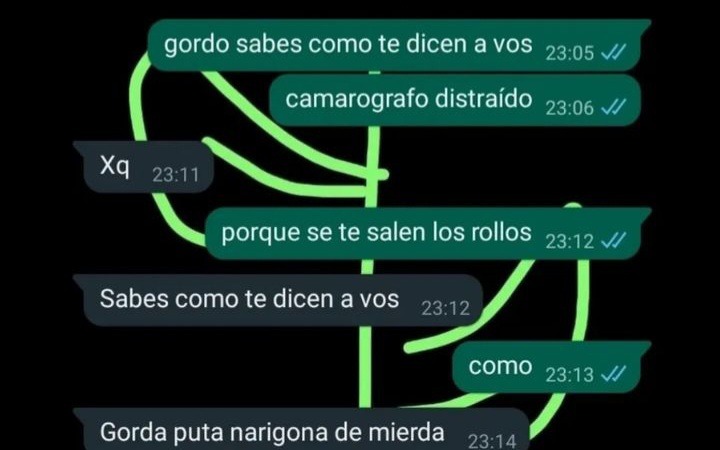Select the sent 'como' message

point(551,367)
